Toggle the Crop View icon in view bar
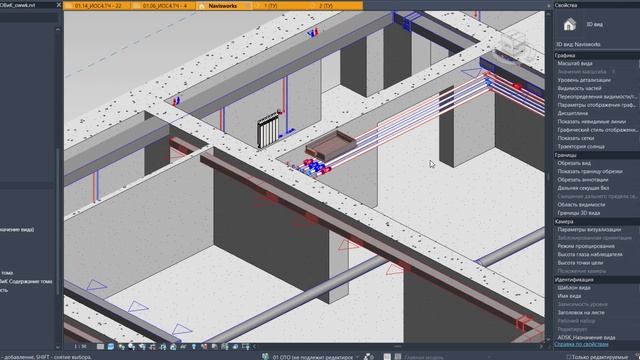Screen dimensions: 640x360 point(152,347)
